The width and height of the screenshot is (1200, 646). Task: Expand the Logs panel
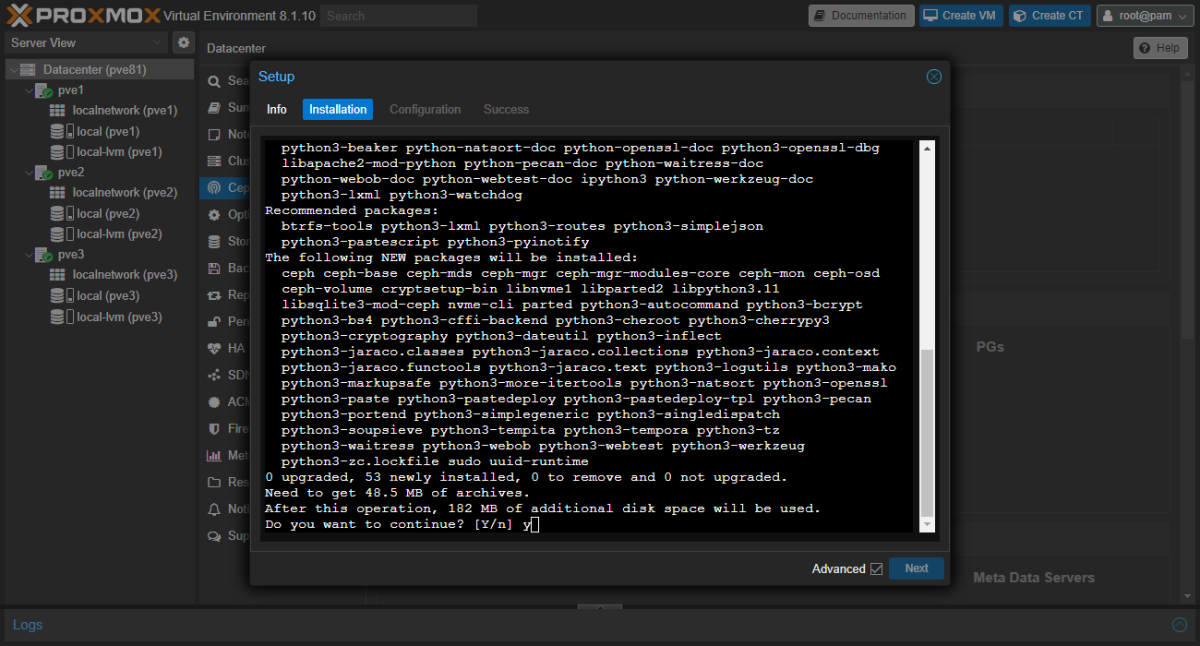1179,625
